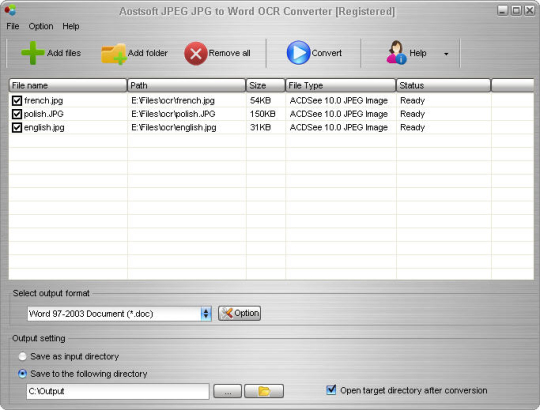The width and height of the screenshot is (540, 410).
Task: Sort by the File Type column header
Action: pyautogui.click(x=341, y=85)
